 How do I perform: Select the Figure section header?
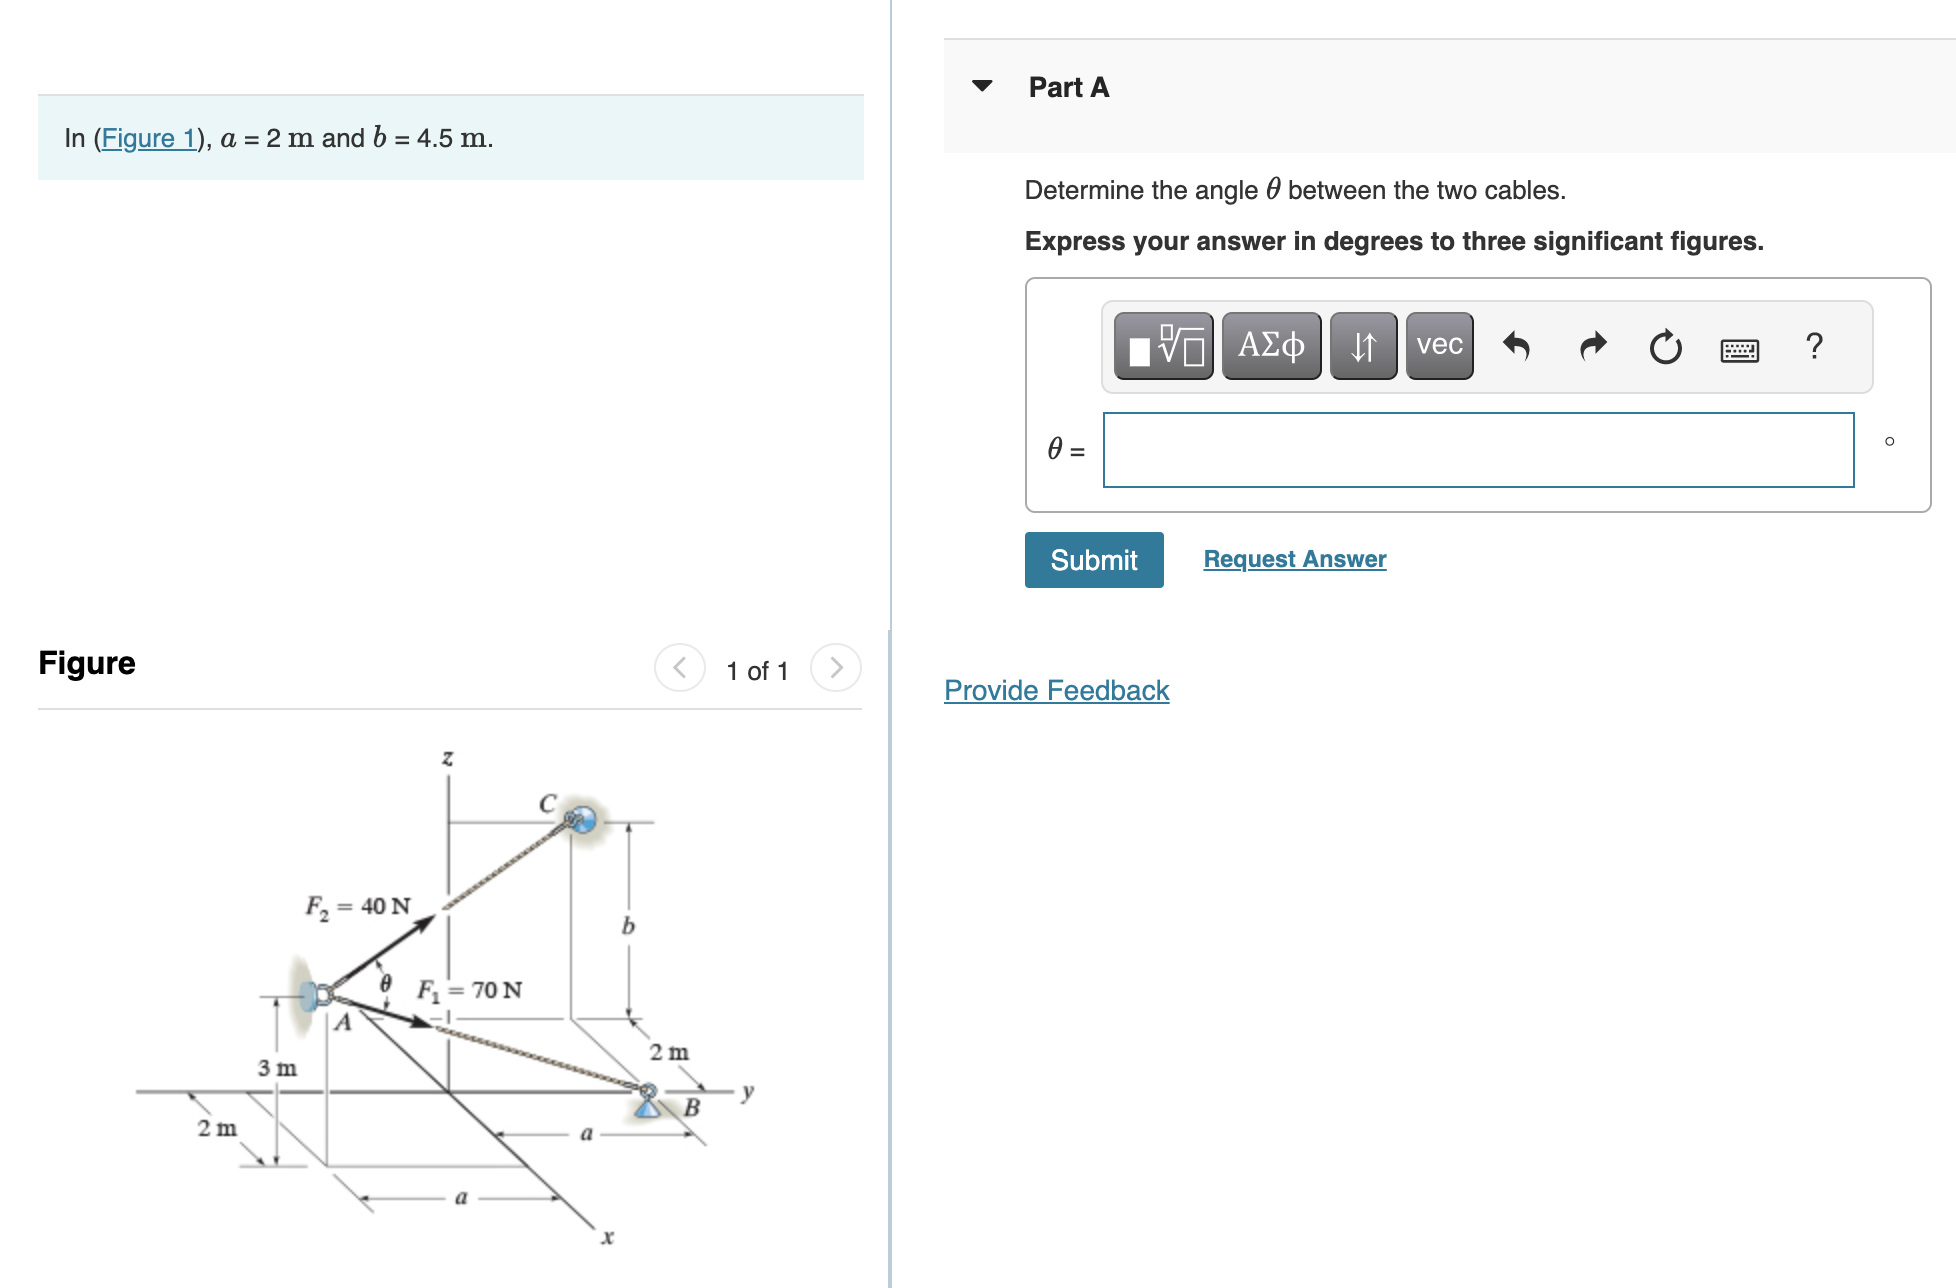point(87,662)
